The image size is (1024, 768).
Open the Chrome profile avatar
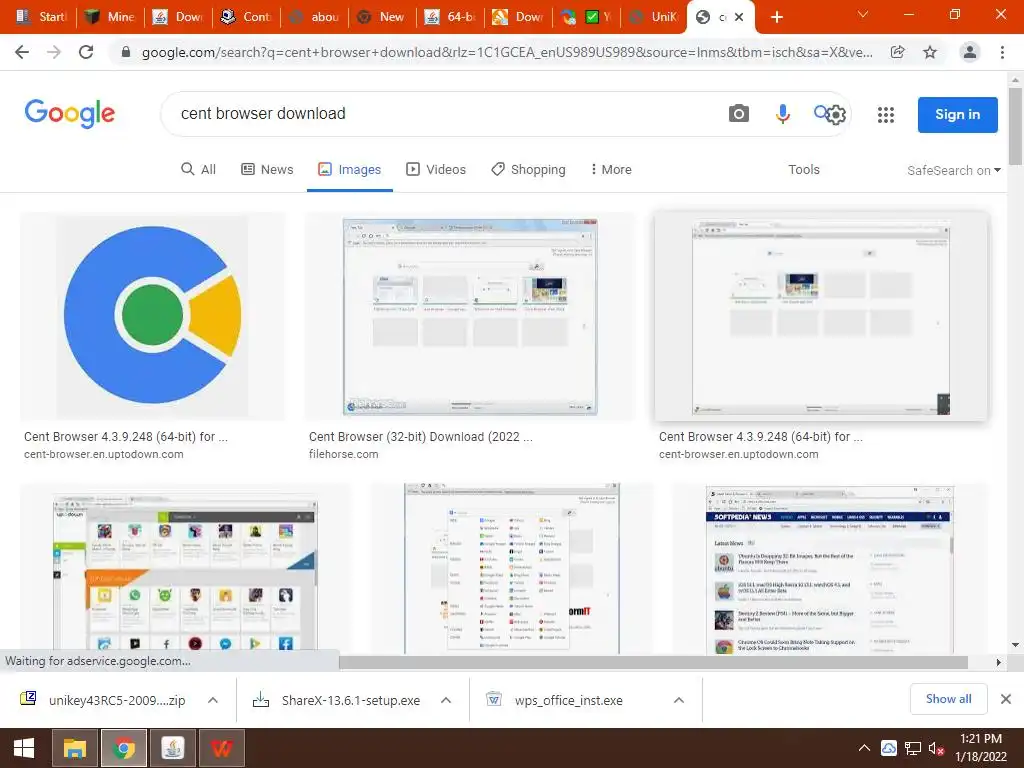click(x=970, y=52)
